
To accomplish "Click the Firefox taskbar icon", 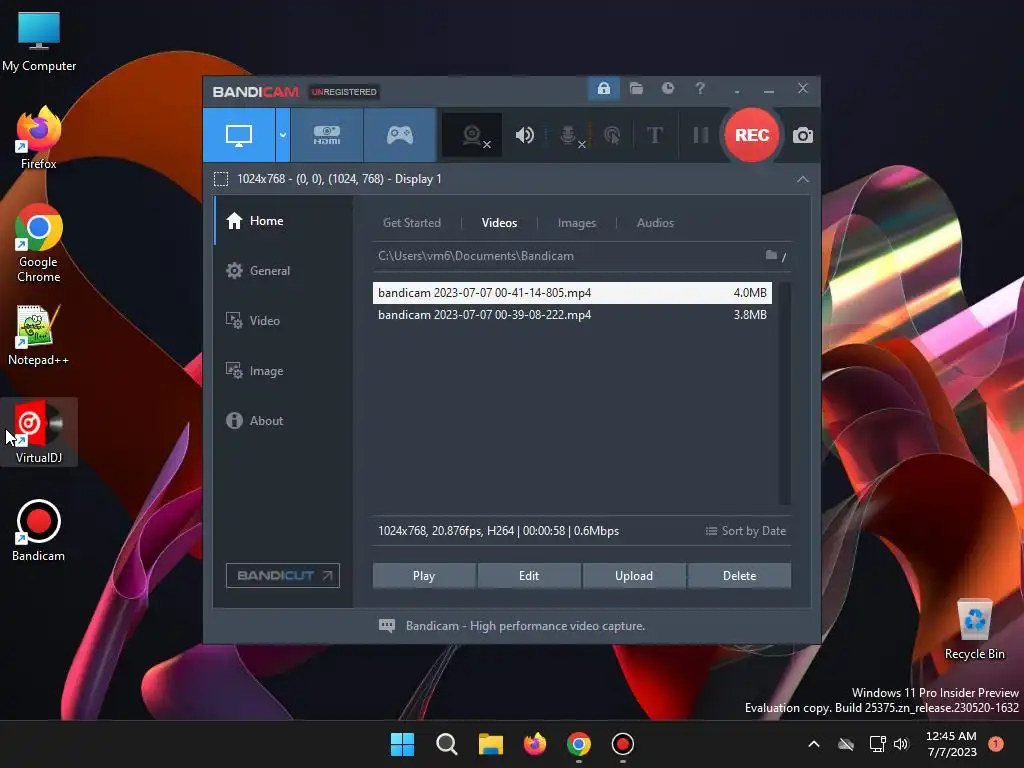I will tap(535, 744).
